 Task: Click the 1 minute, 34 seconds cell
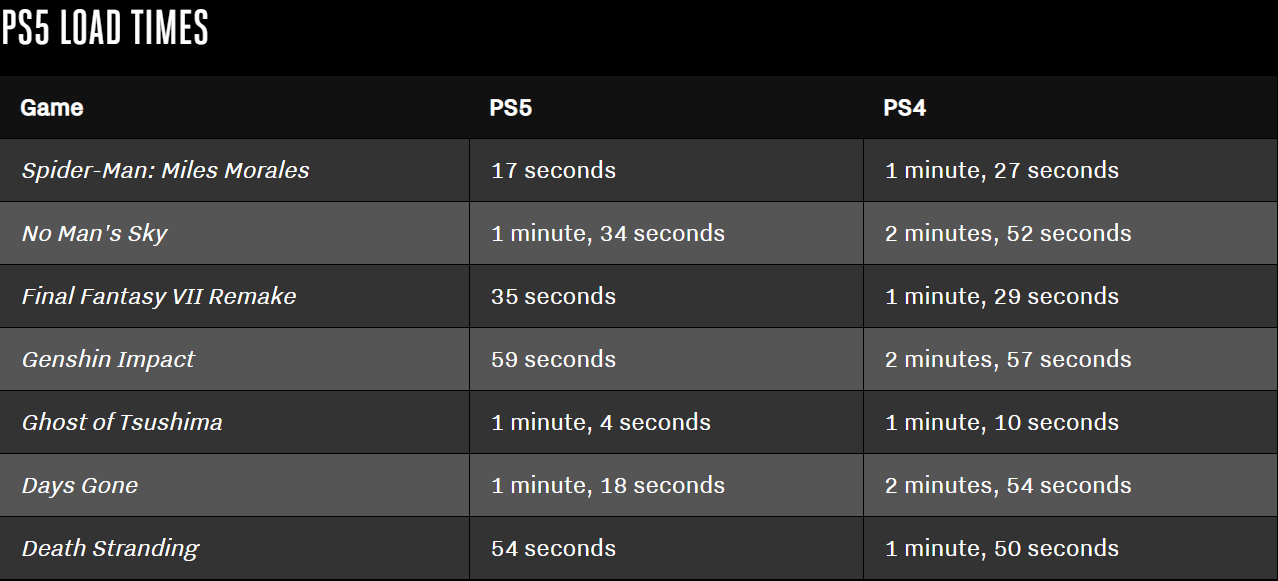coord(607,233)
